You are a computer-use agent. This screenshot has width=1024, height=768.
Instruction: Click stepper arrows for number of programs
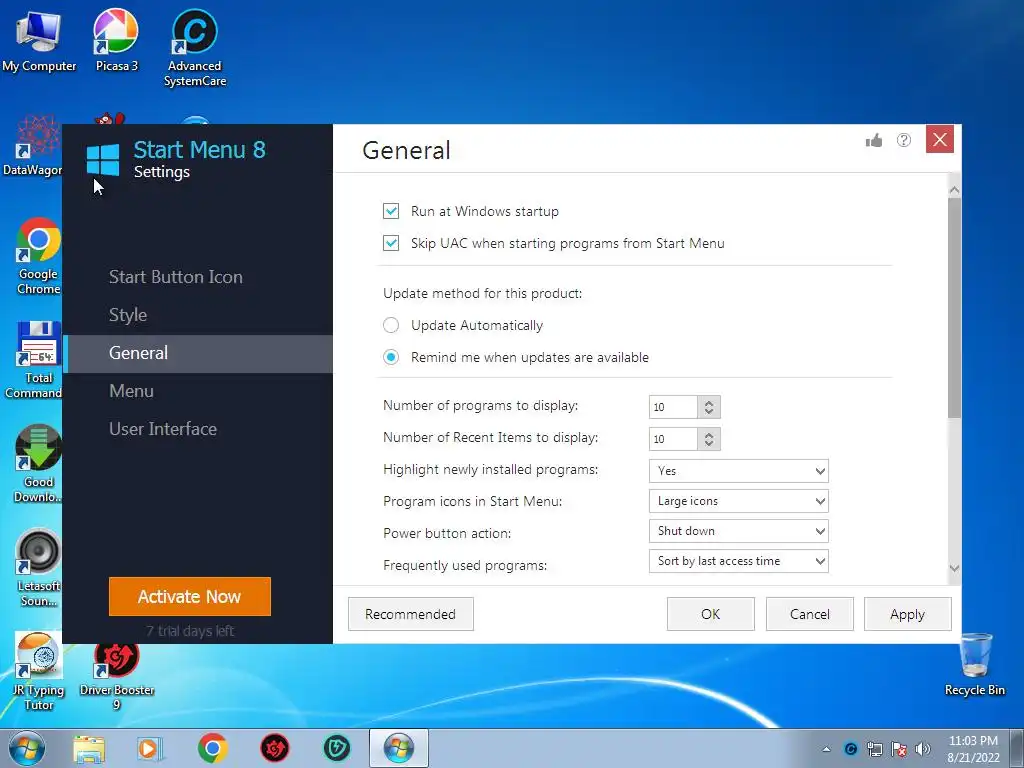[x=709, y=407]
